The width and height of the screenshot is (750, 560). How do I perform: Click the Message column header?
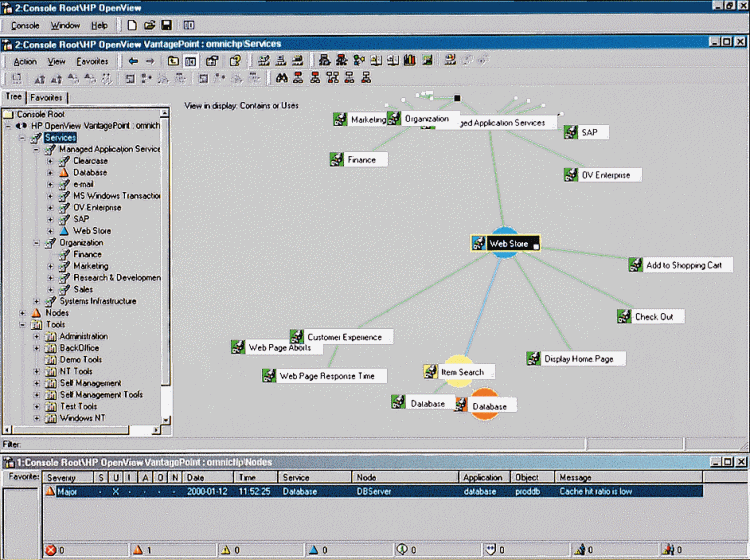coord(628,477)
